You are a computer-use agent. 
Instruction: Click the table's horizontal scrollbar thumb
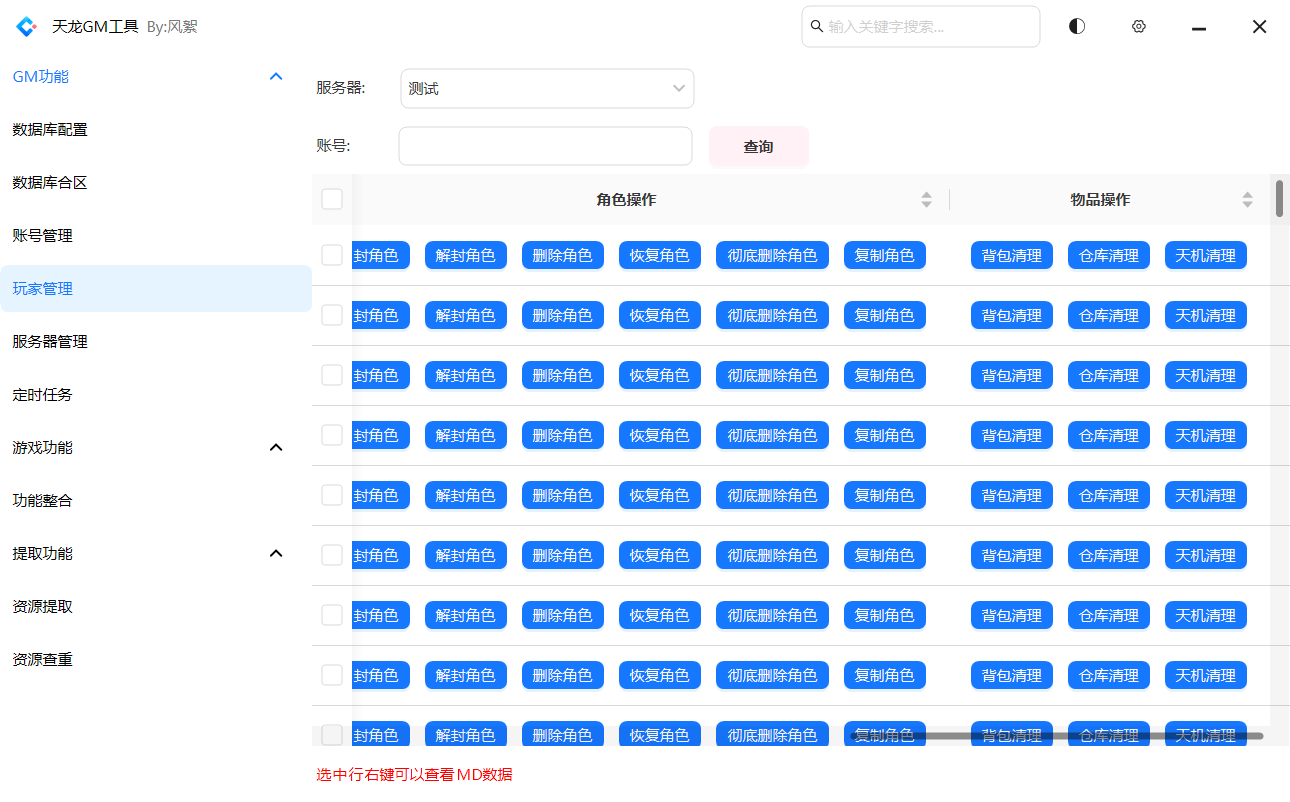coord(1055,736)
